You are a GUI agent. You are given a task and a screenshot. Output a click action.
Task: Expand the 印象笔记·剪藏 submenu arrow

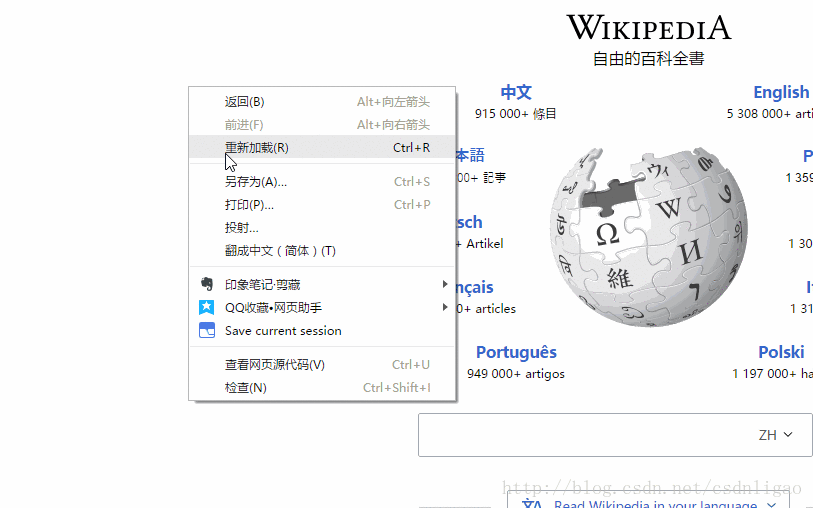(x=444, y=284)
